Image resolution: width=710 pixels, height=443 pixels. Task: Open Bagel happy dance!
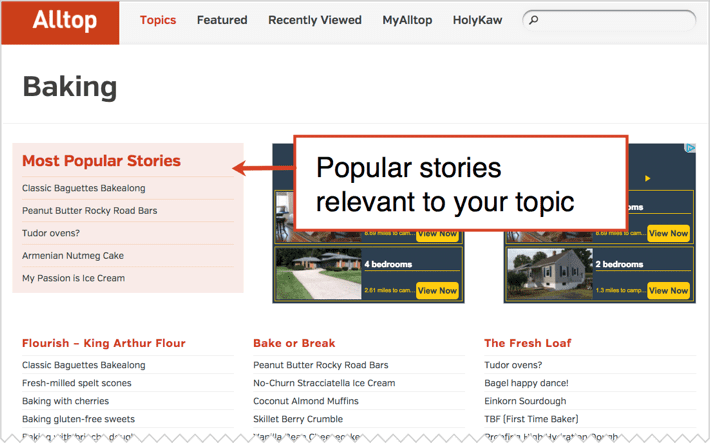[x=526, y=383]
